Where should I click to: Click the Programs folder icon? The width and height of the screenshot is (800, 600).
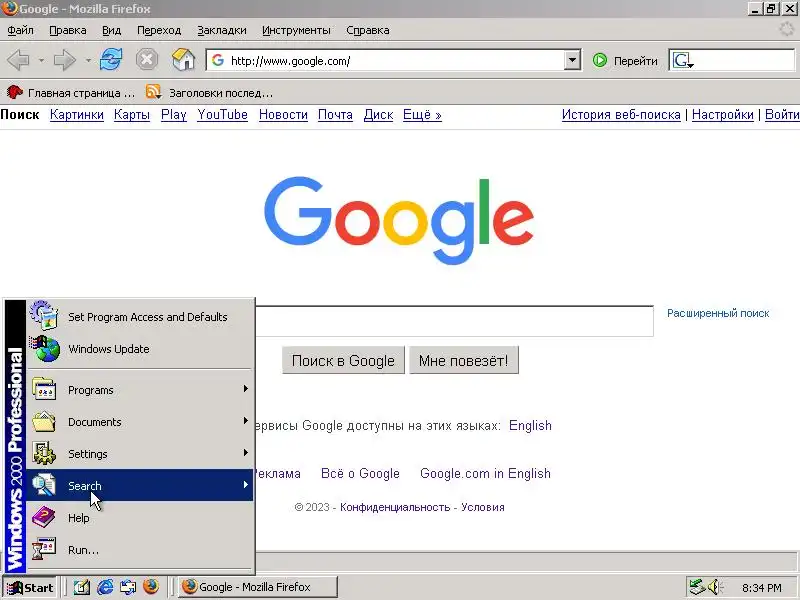(x=44, y=389)
